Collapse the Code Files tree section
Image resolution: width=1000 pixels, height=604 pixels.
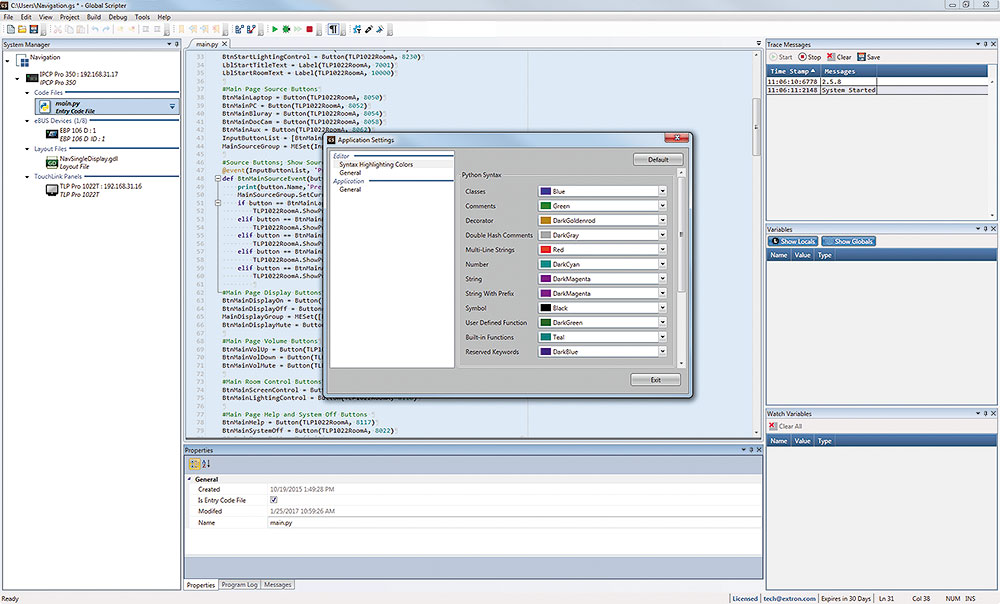pos(27,92)
